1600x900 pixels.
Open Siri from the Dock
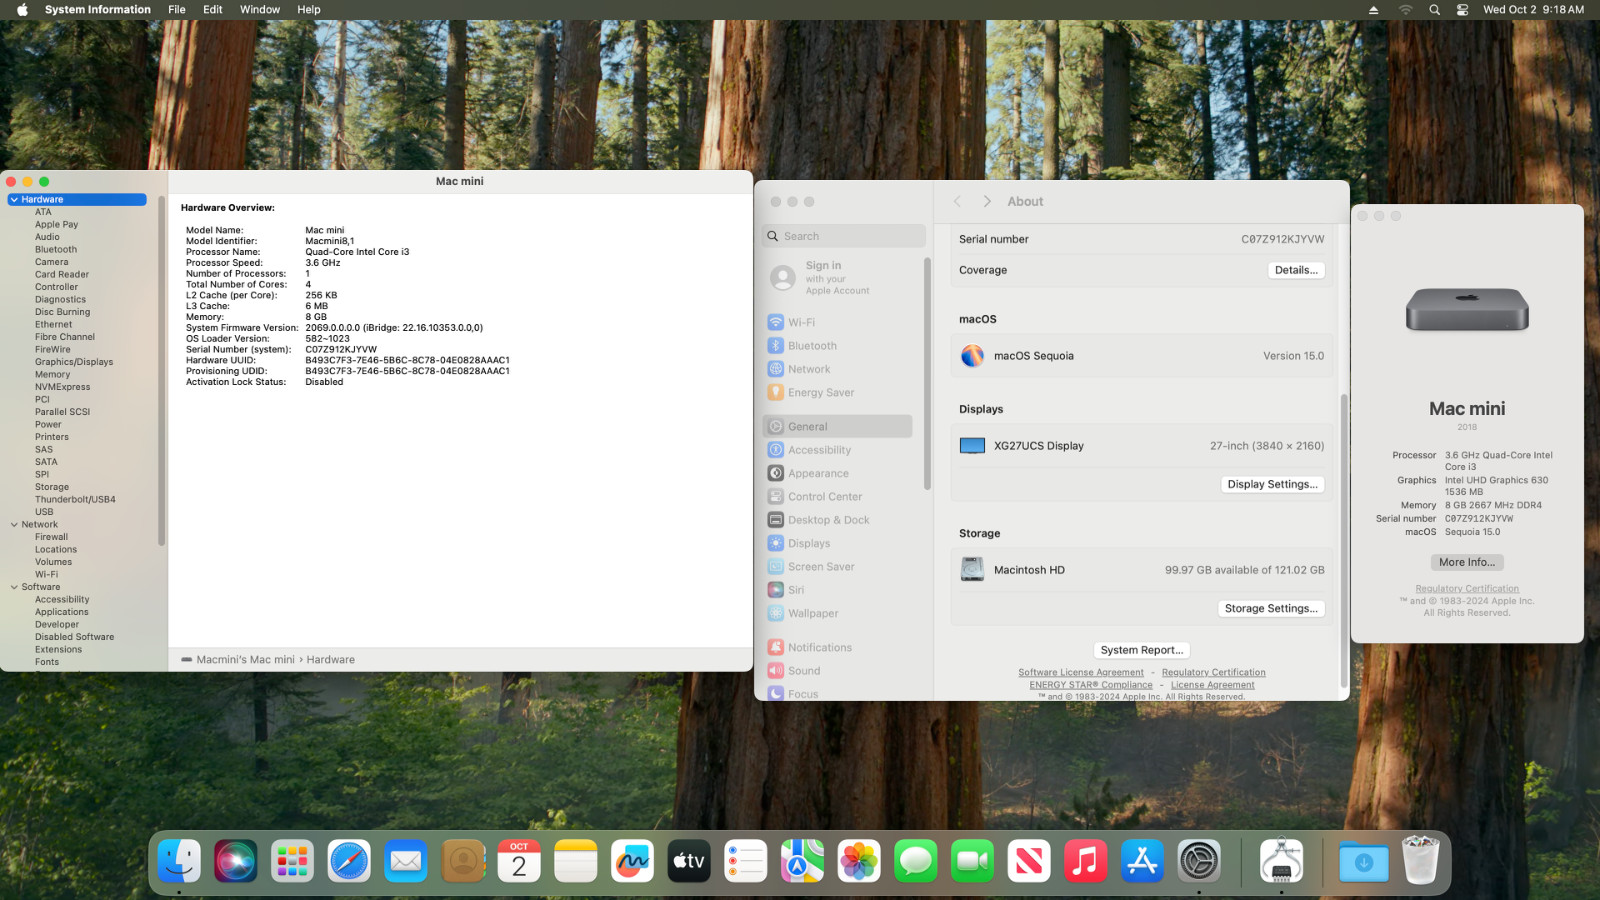(x=235, y=861)
